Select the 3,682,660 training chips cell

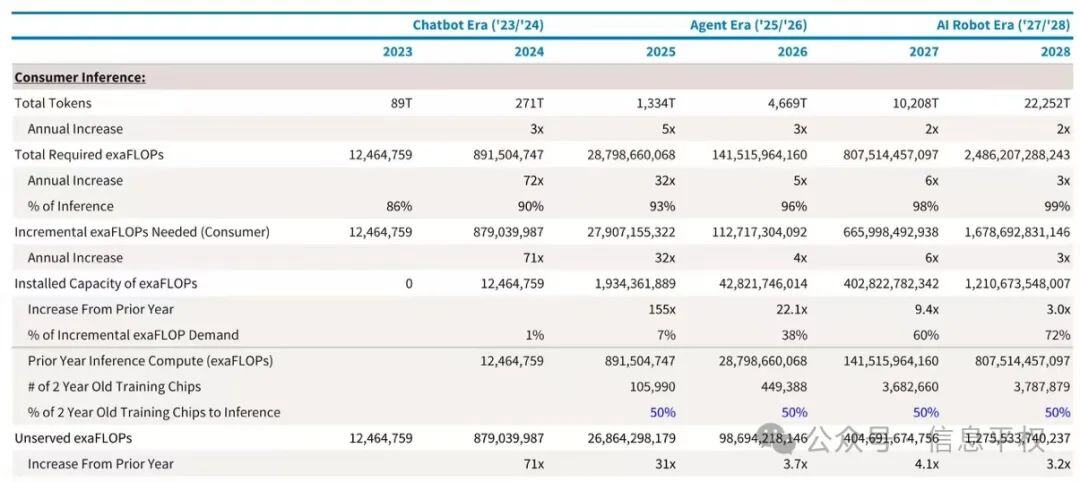tap(911, 386)
